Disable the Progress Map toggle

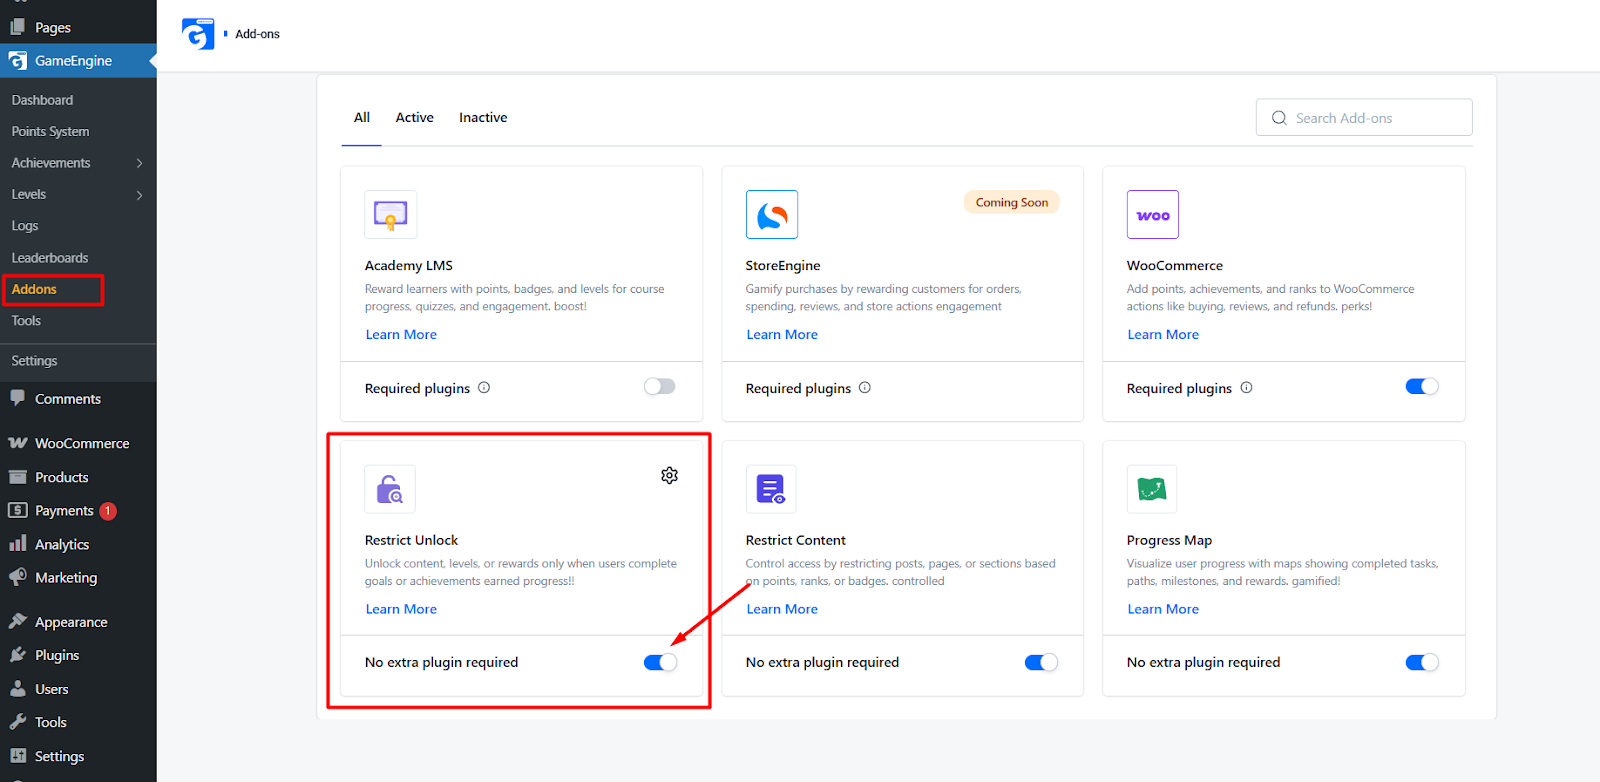tap(1422, 662)
